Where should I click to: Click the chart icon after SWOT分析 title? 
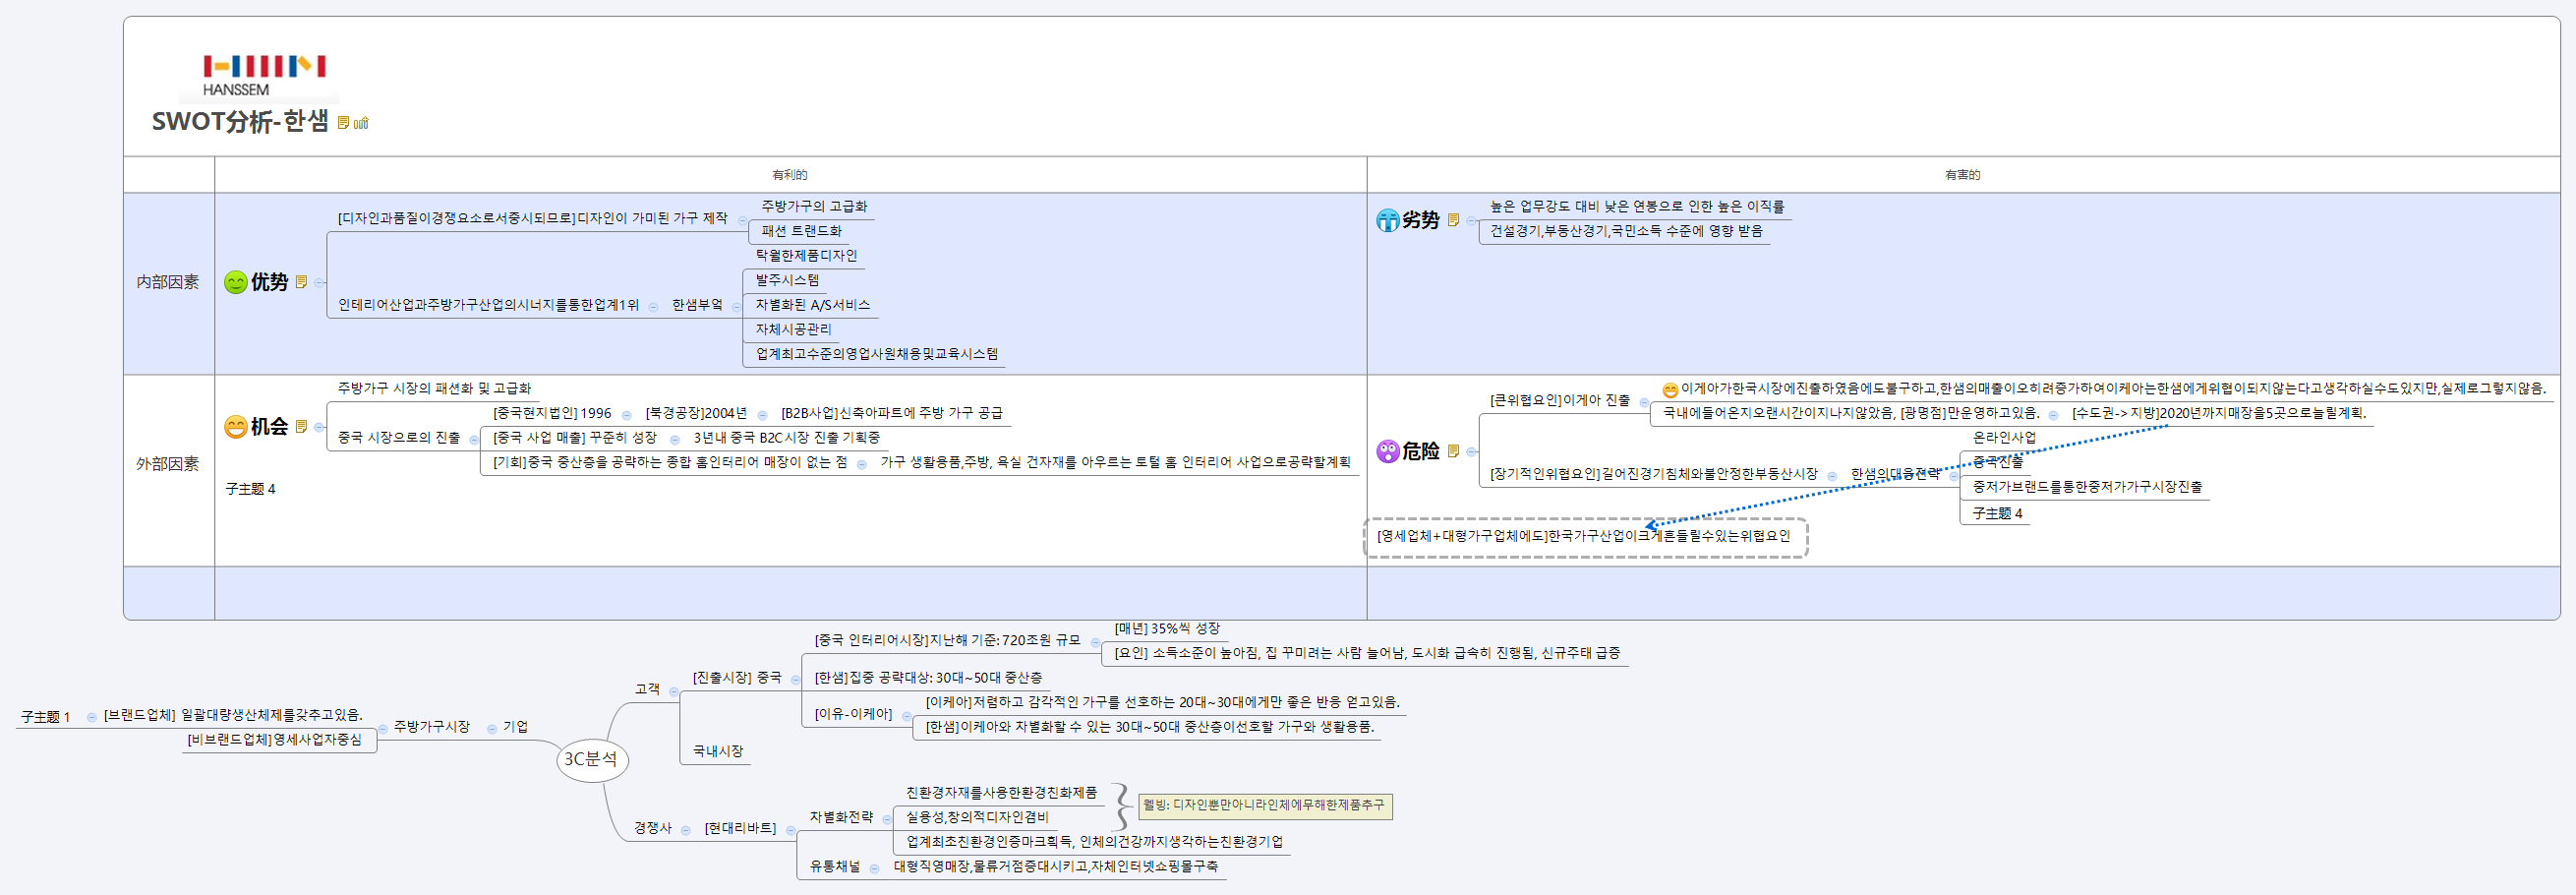point(361,123)
